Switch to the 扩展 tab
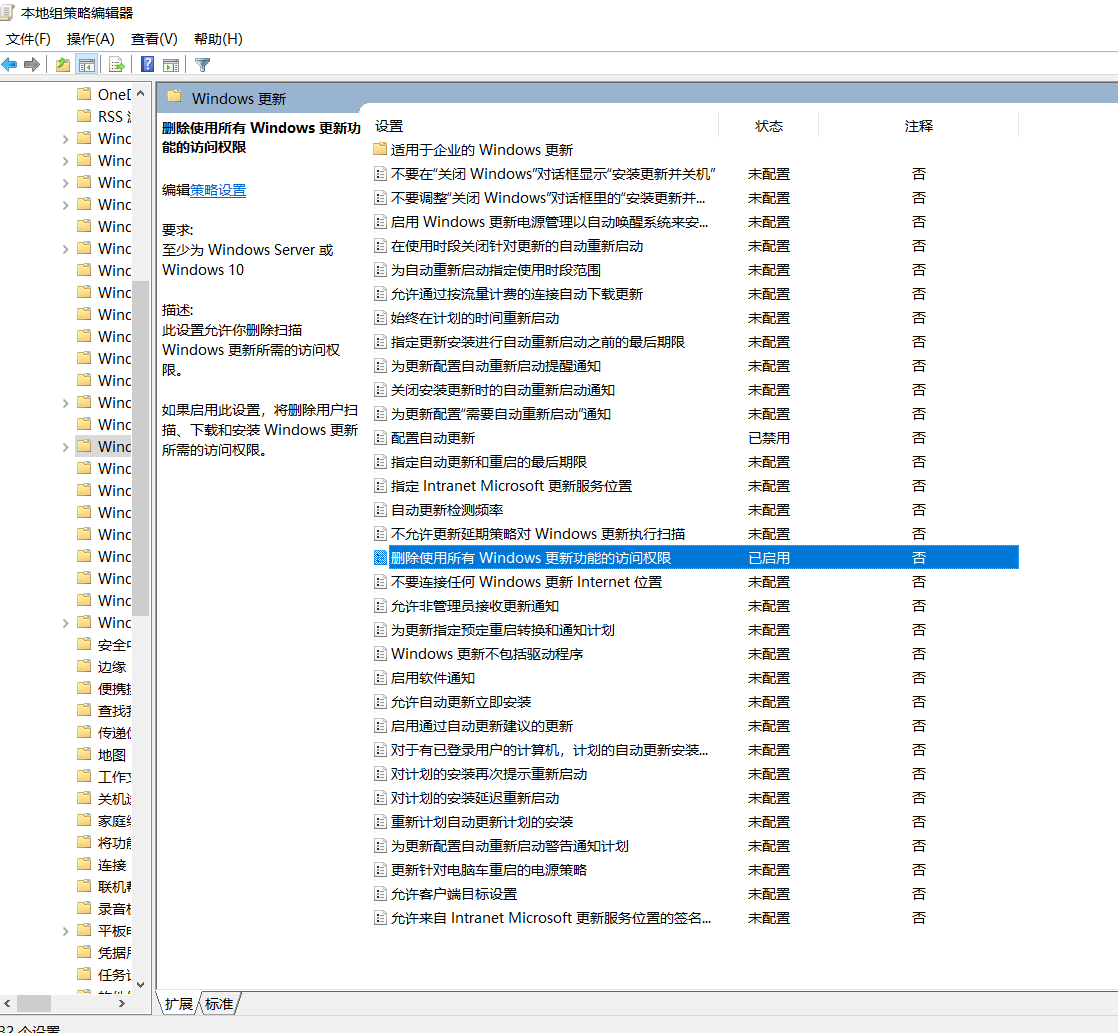Image resolution: width=1118 pixels, height=1033 pixels. point(178,1004)
